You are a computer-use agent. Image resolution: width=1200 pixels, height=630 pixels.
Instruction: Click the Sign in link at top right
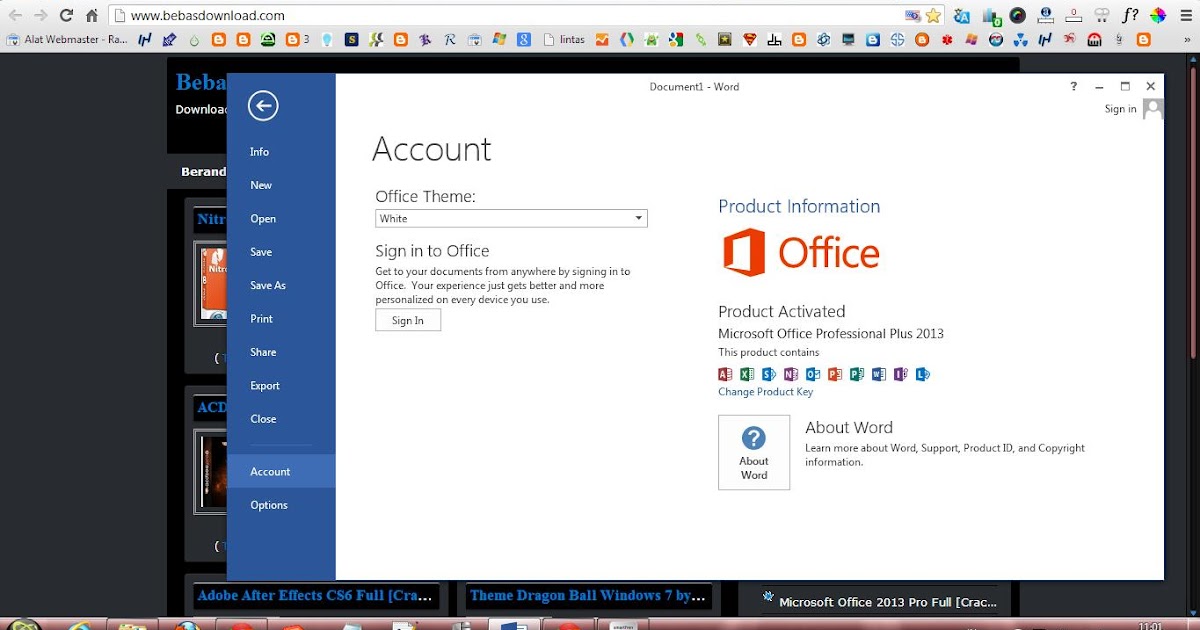coord(1120,109)
